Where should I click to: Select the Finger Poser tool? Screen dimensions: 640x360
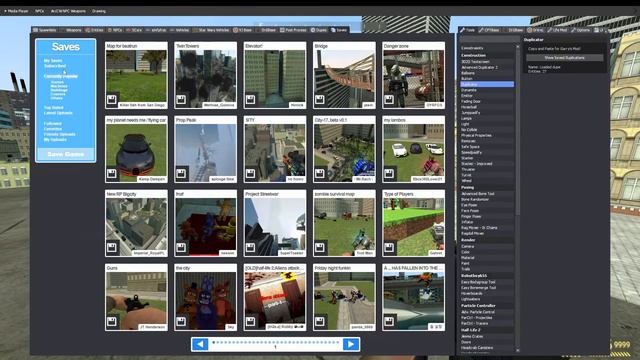tap(487, 216)
